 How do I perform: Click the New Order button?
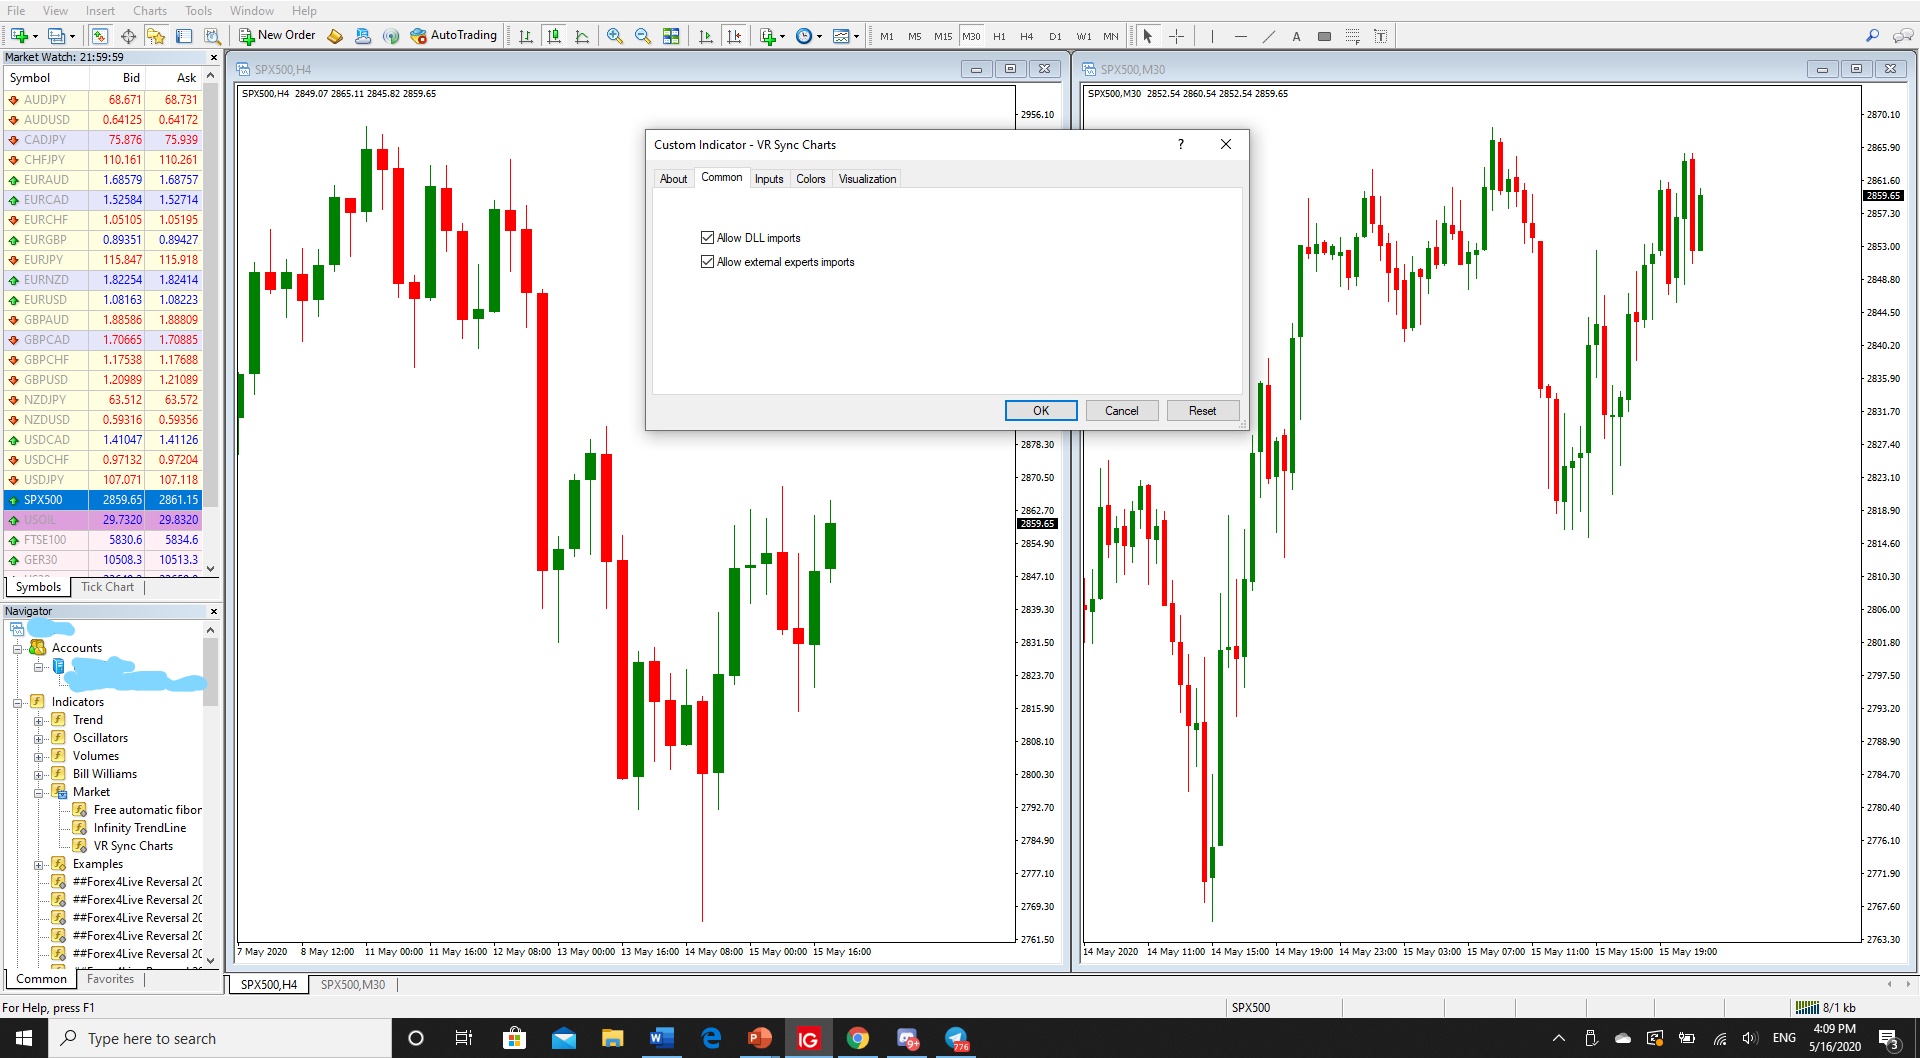pos(278,36)
